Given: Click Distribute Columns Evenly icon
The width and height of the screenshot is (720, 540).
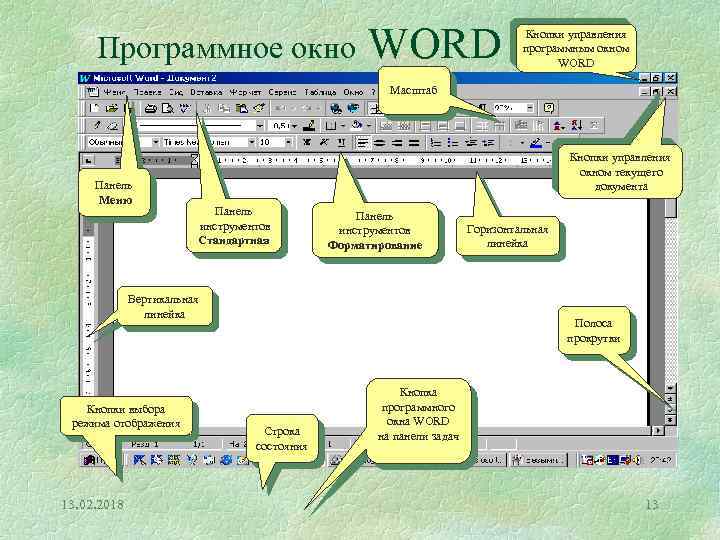Looking at the screenshot, I should [499, 125].
